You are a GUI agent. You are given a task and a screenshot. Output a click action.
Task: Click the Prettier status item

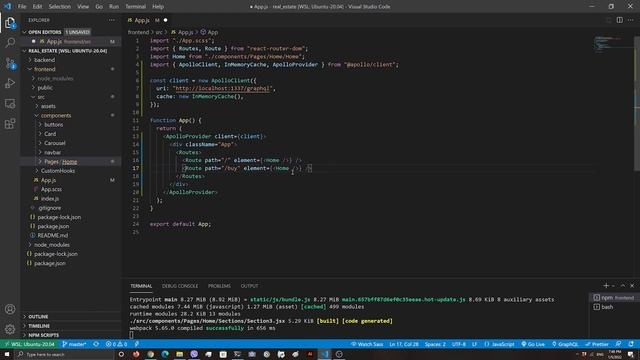coord(597,344)
